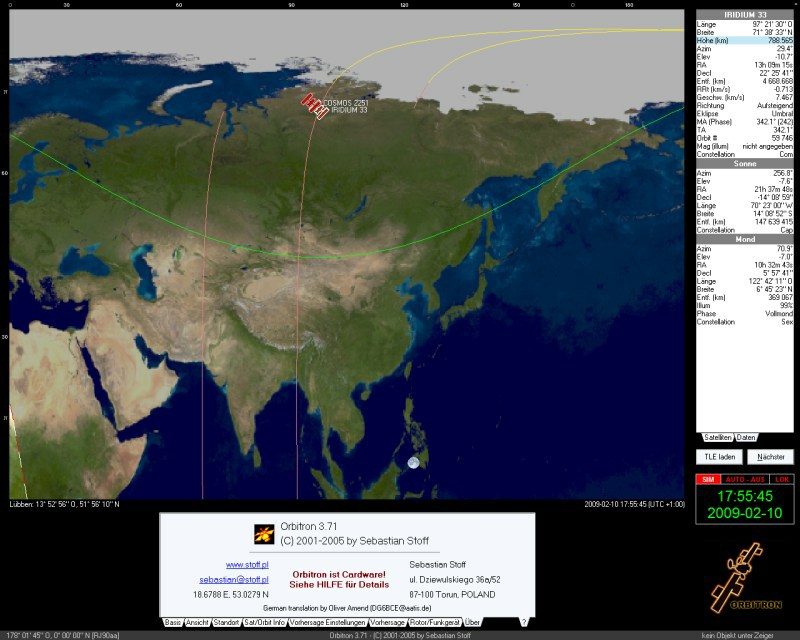Select the Geschw. (km/s) row
This screenshot has width=800, height=640.
(x=745, y=97)
